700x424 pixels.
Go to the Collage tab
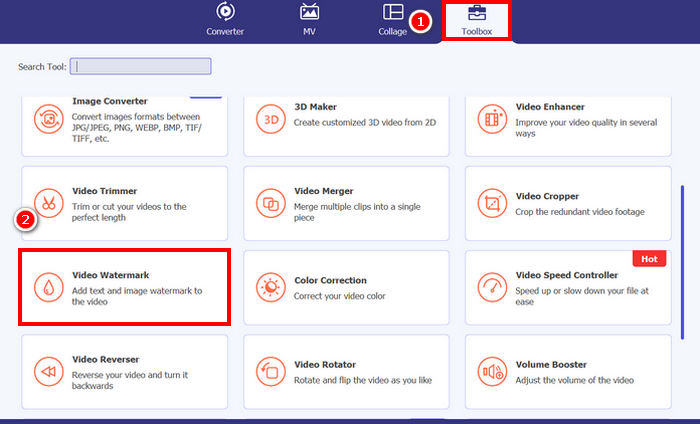[392, 20]
